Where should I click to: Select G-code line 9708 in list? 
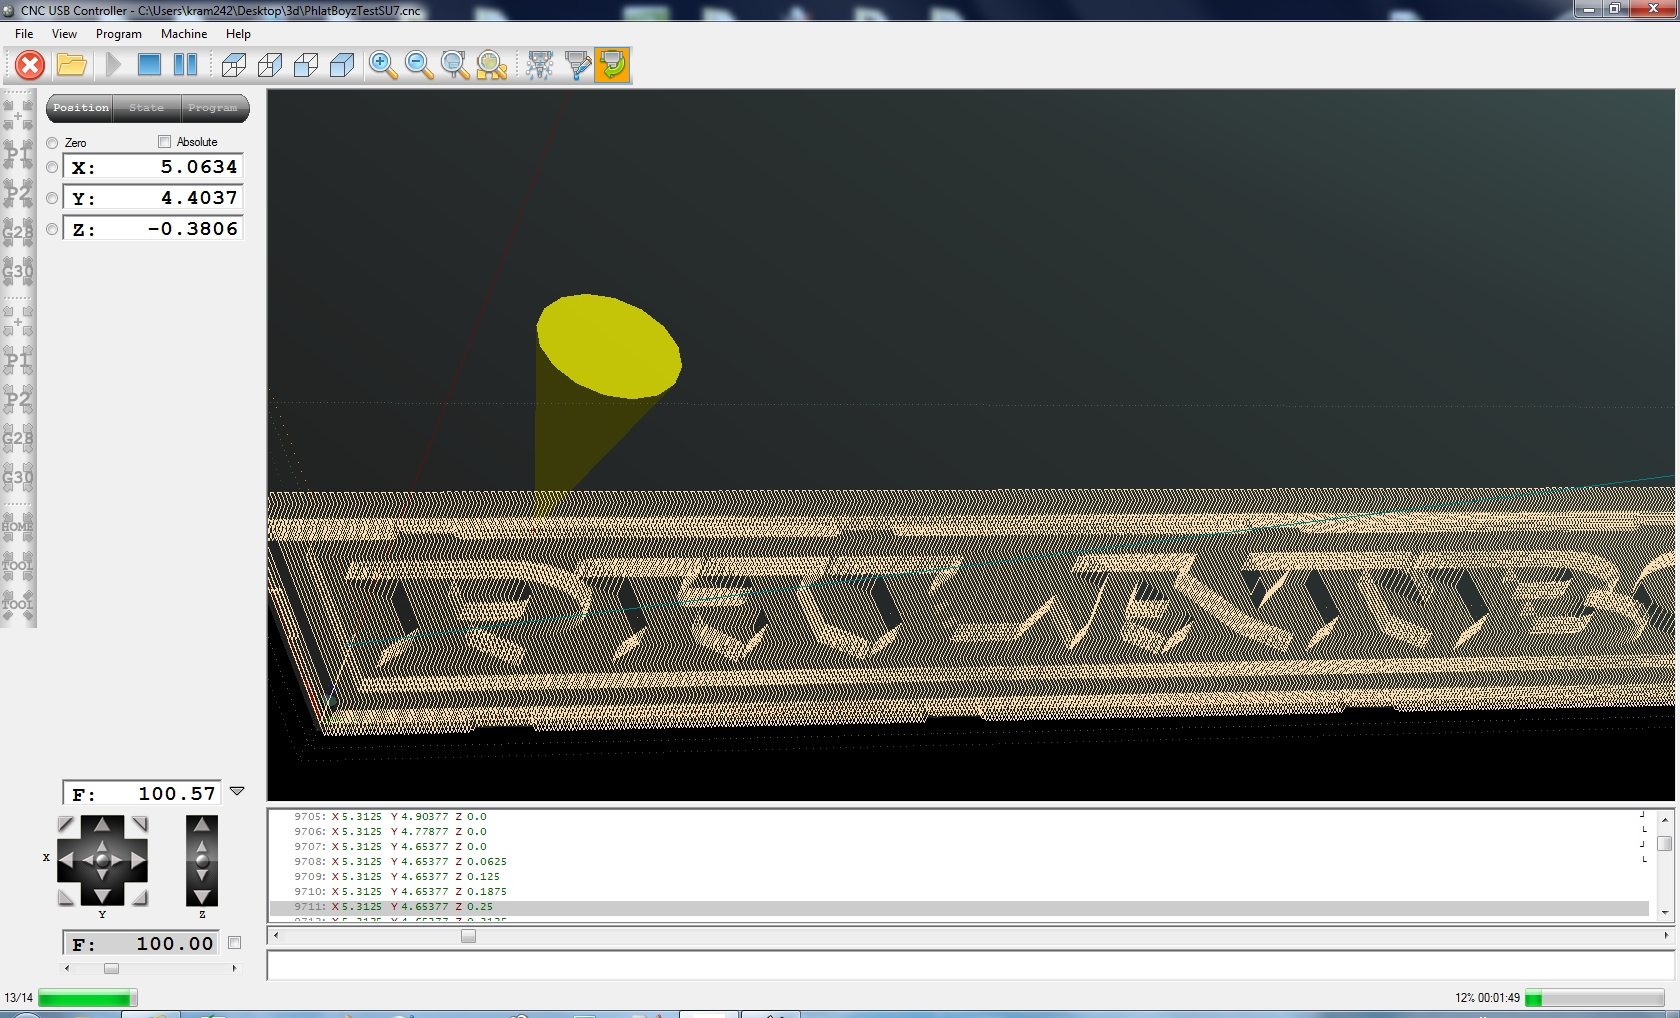(400, 861)
